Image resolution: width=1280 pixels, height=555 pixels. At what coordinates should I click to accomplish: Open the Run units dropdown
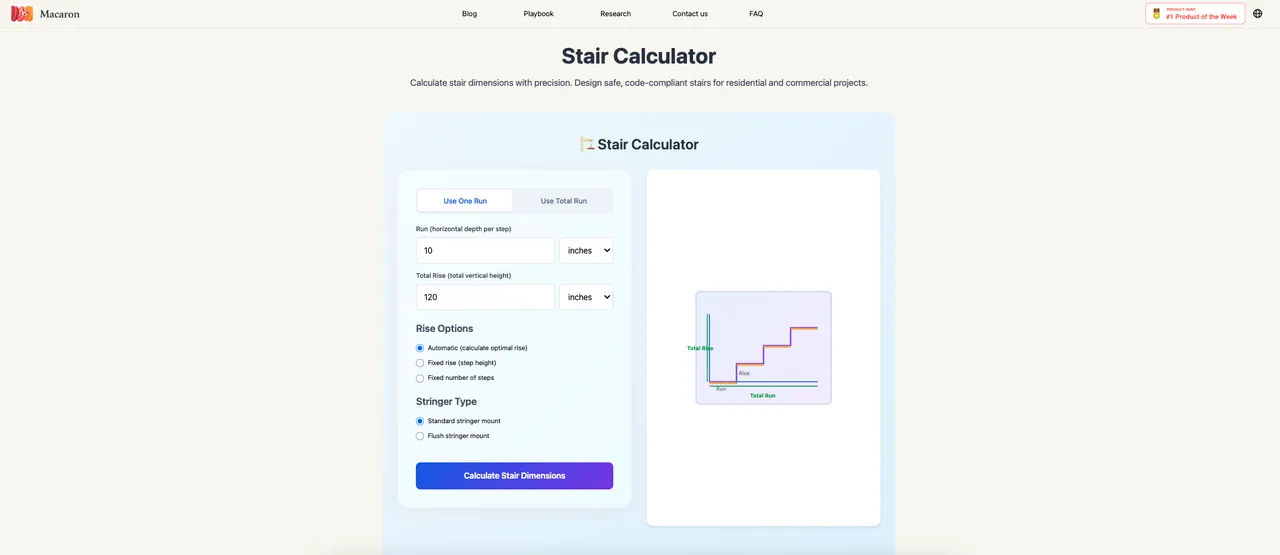586,251
